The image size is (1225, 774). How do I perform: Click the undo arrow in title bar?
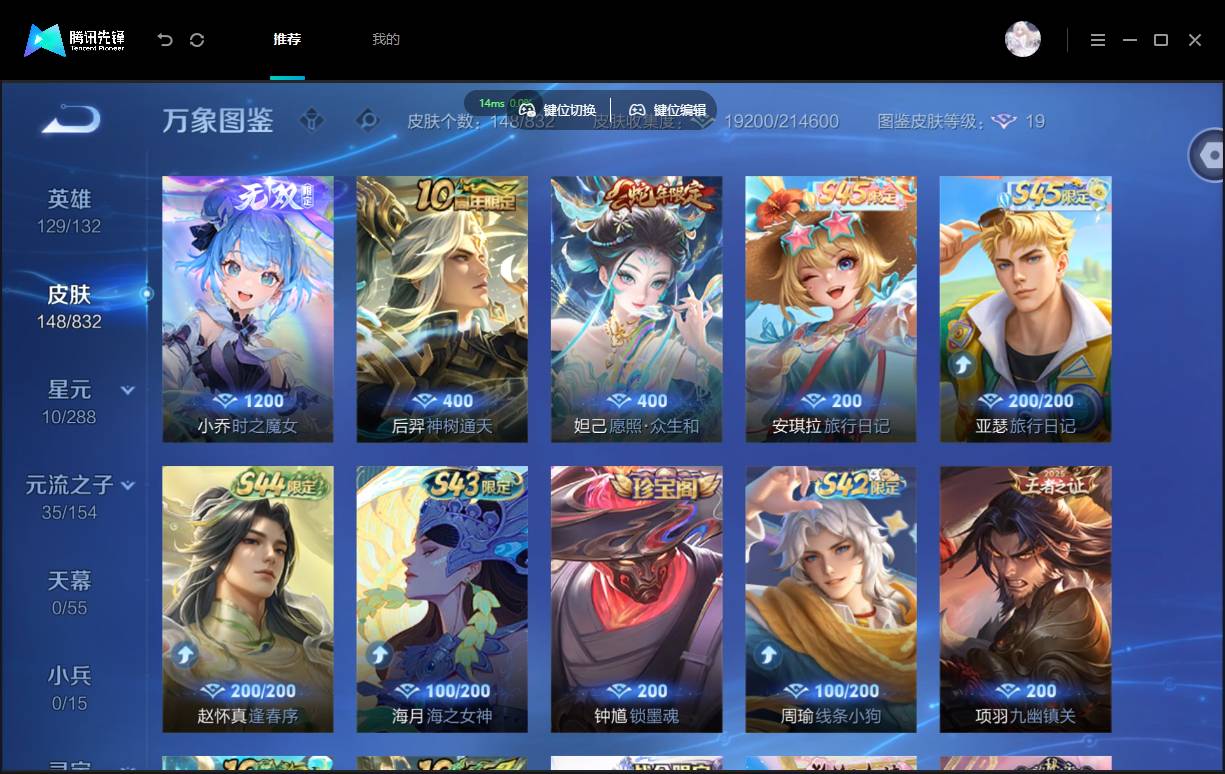pos(165,40)
